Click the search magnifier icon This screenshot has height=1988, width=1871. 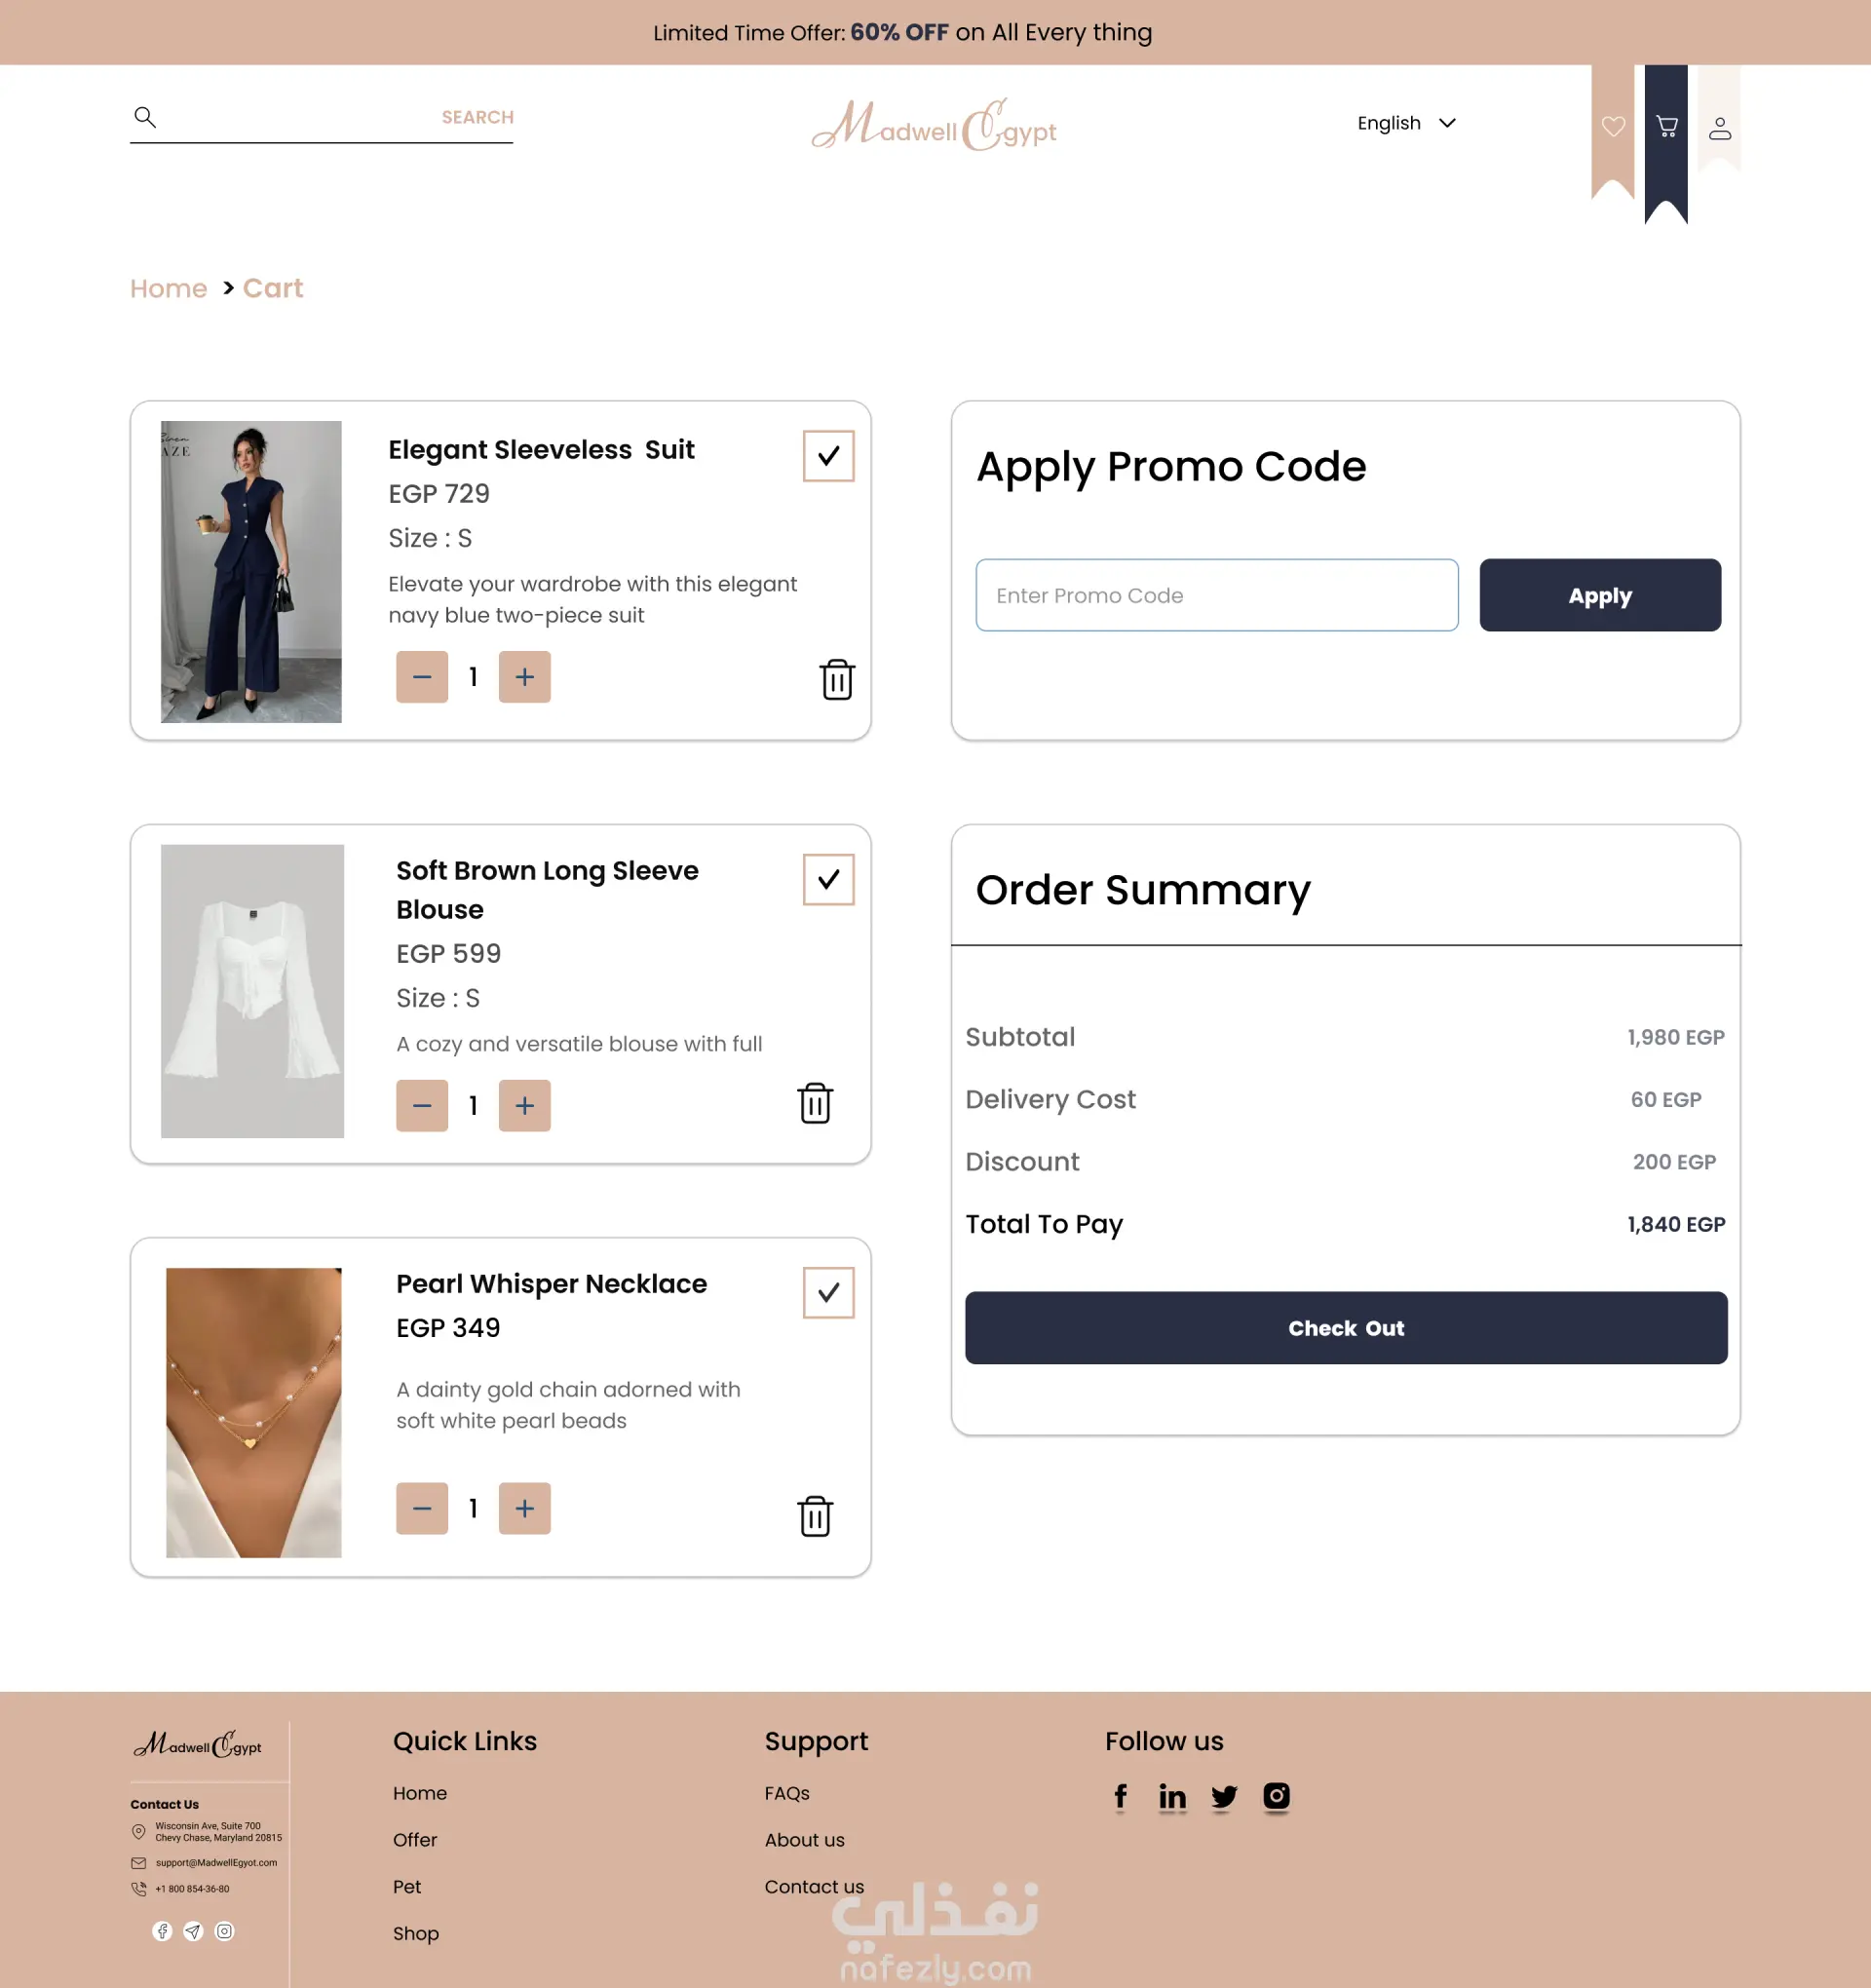point(145,117)
